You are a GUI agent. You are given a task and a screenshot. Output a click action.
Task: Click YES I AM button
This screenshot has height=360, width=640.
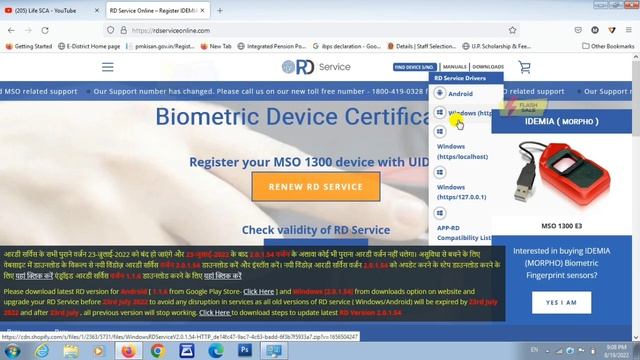[561, 302]
